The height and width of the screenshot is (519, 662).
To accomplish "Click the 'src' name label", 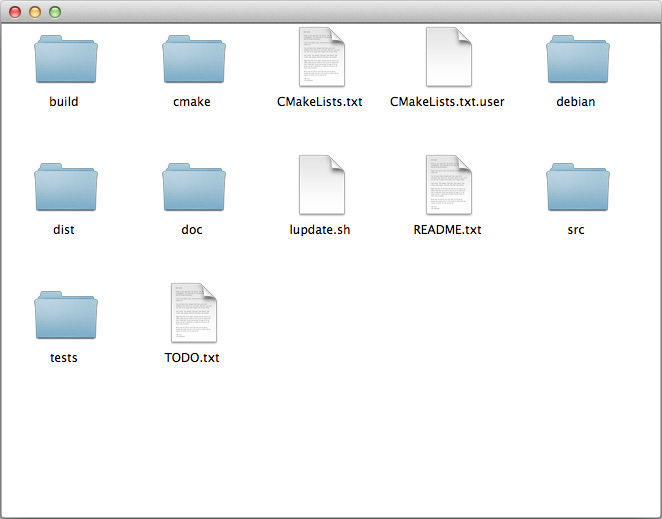I will click(x=576, y=230).
